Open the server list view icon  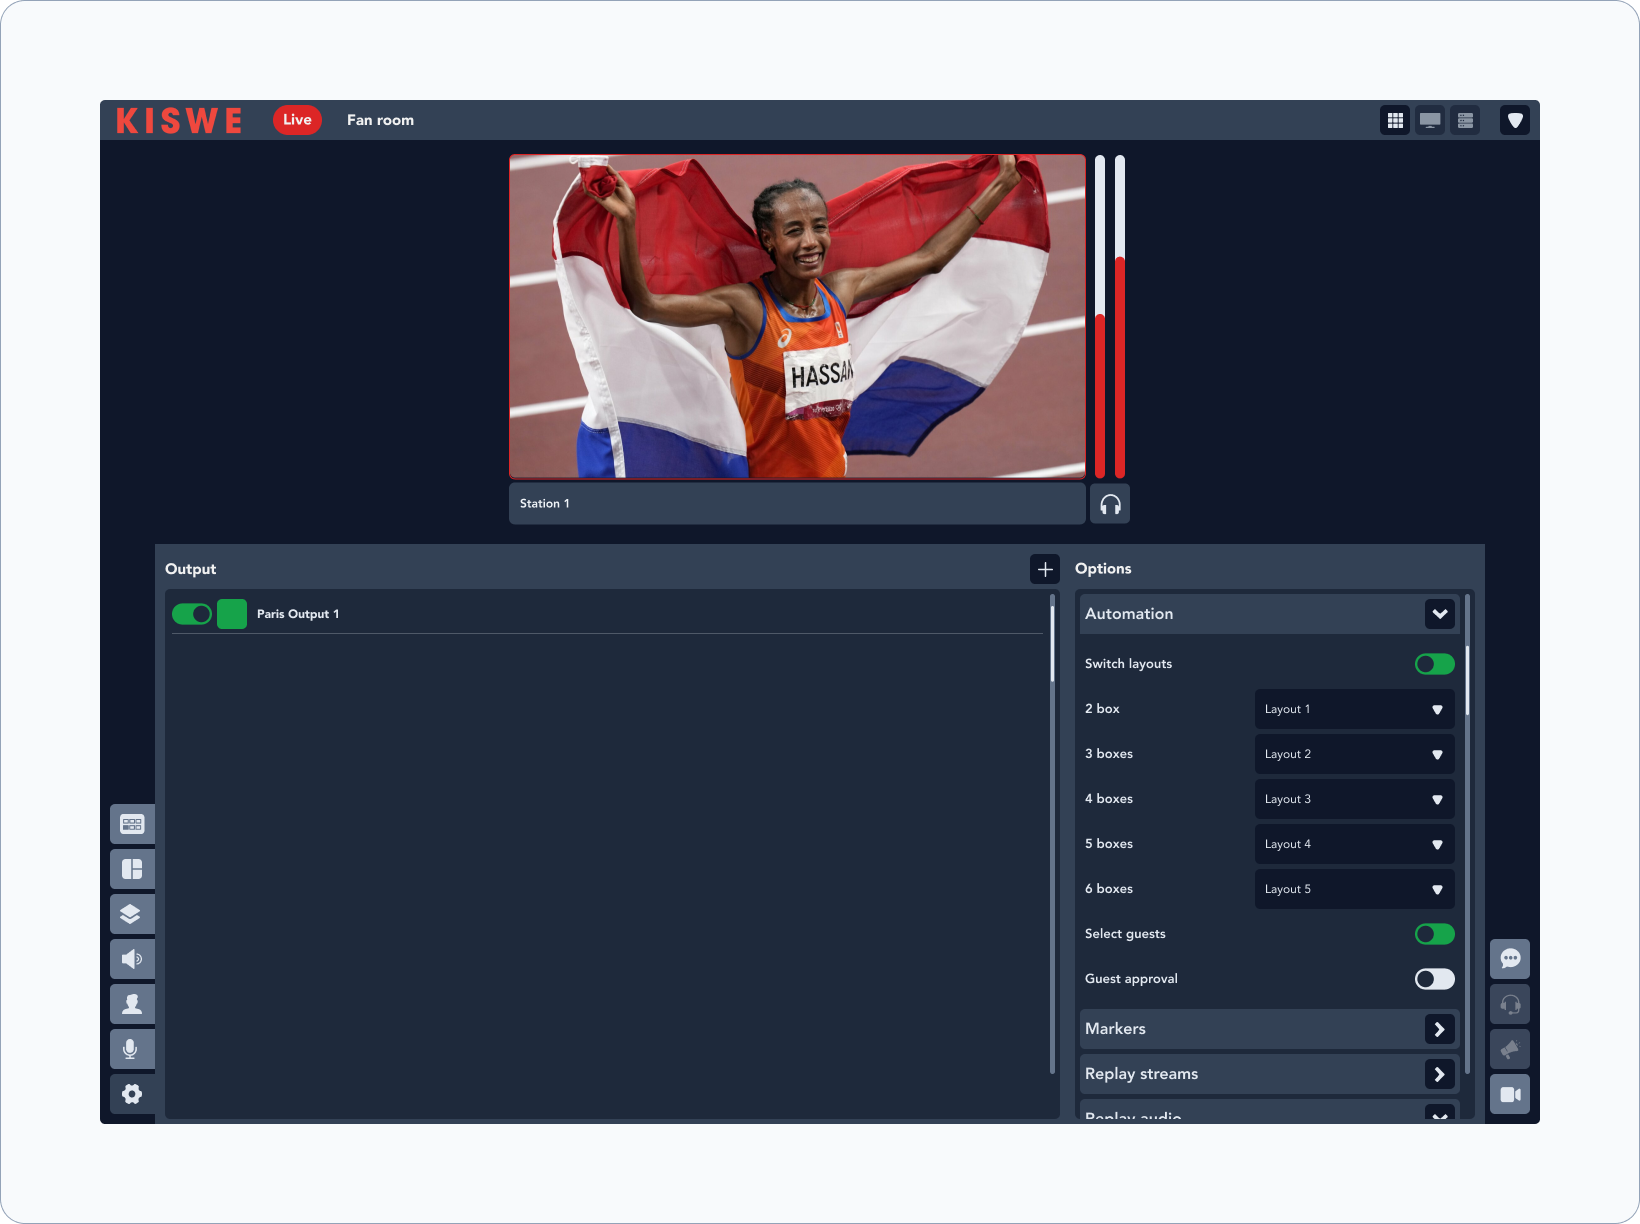pos(1465,120)
